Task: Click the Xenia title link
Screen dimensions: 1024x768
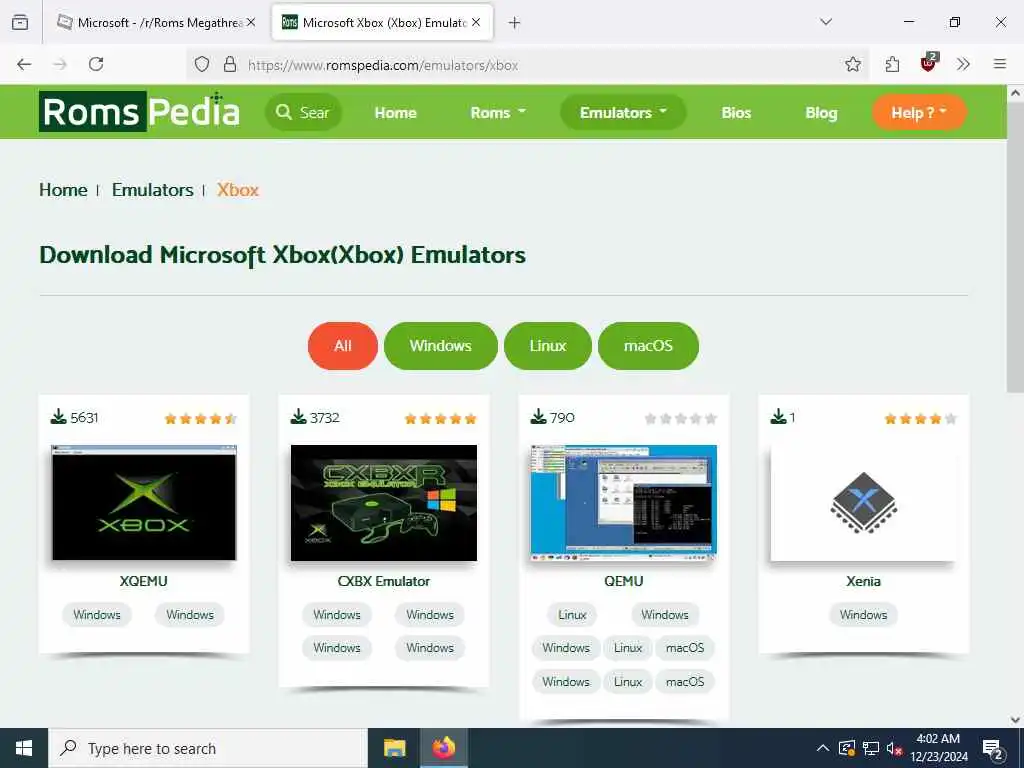Action: 863,581
